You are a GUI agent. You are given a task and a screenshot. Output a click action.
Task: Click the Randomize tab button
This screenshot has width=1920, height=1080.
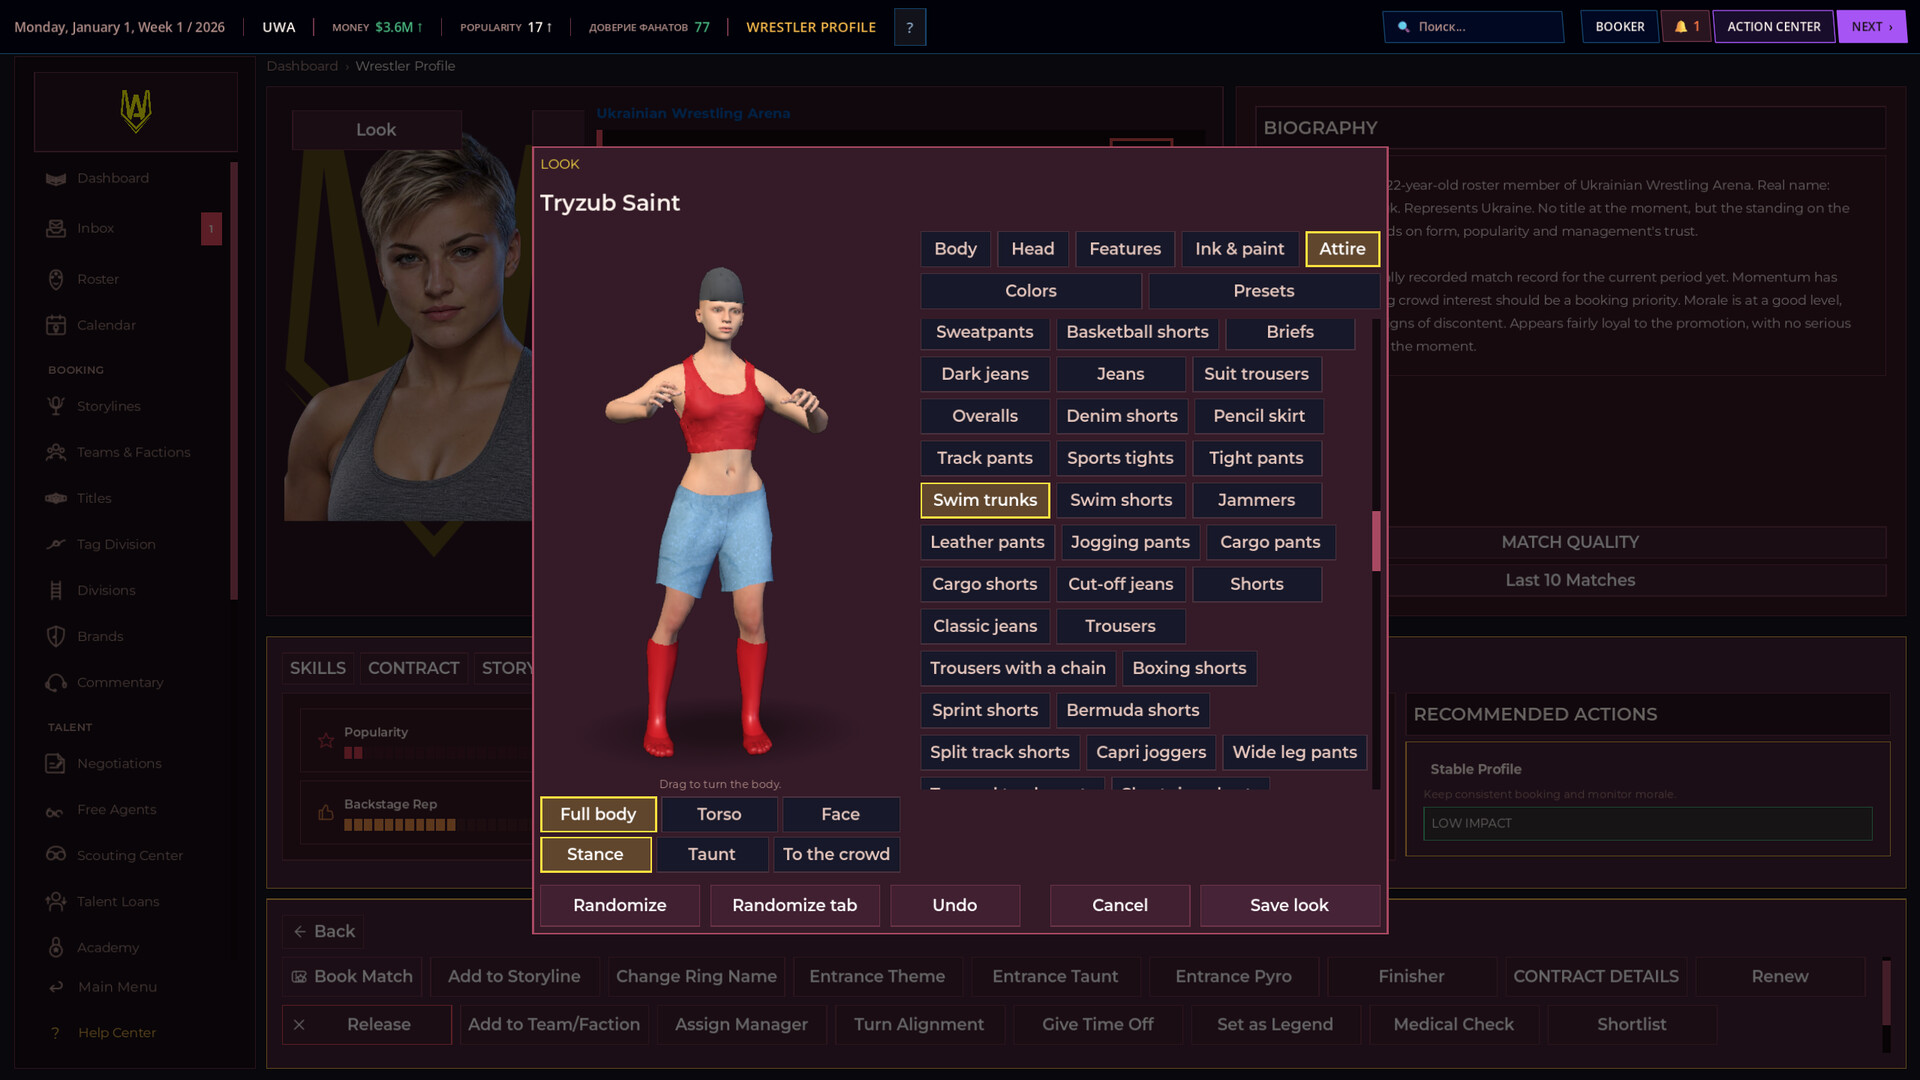click(x=794, y=905)
